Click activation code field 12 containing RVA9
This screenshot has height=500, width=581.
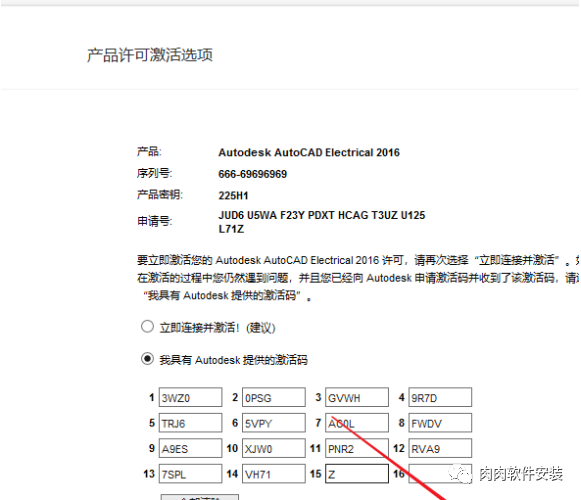click(440, 448)
